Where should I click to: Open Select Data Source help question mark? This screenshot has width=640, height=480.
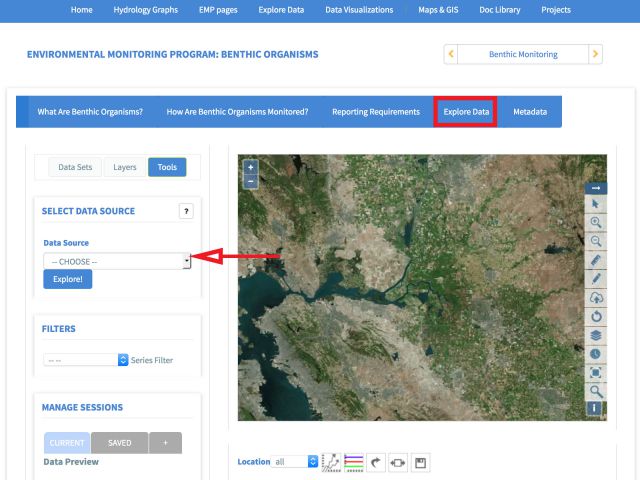point(186,211)
